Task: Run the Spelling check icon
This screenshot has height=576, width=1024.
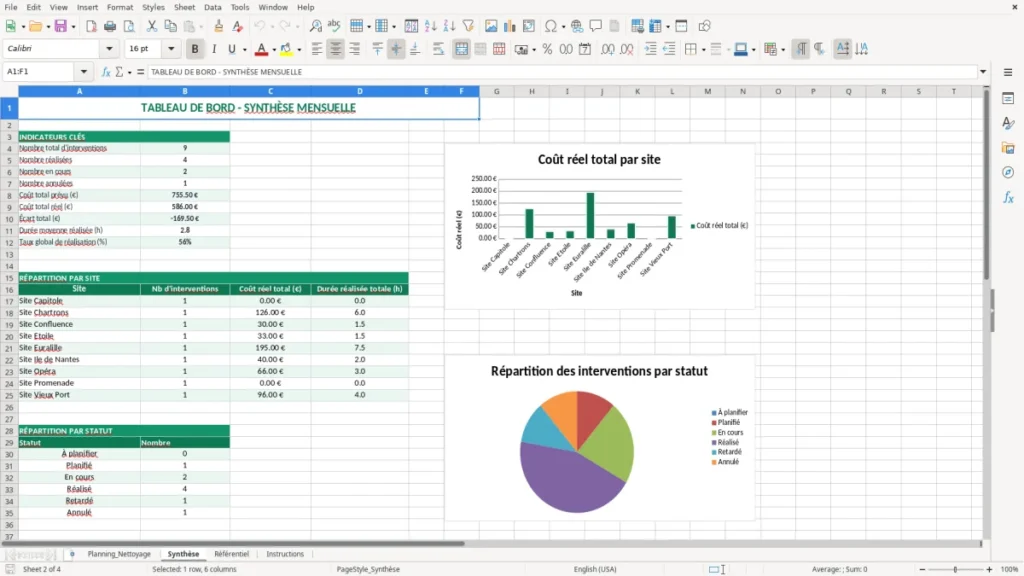Action: (x=334, y=26)
